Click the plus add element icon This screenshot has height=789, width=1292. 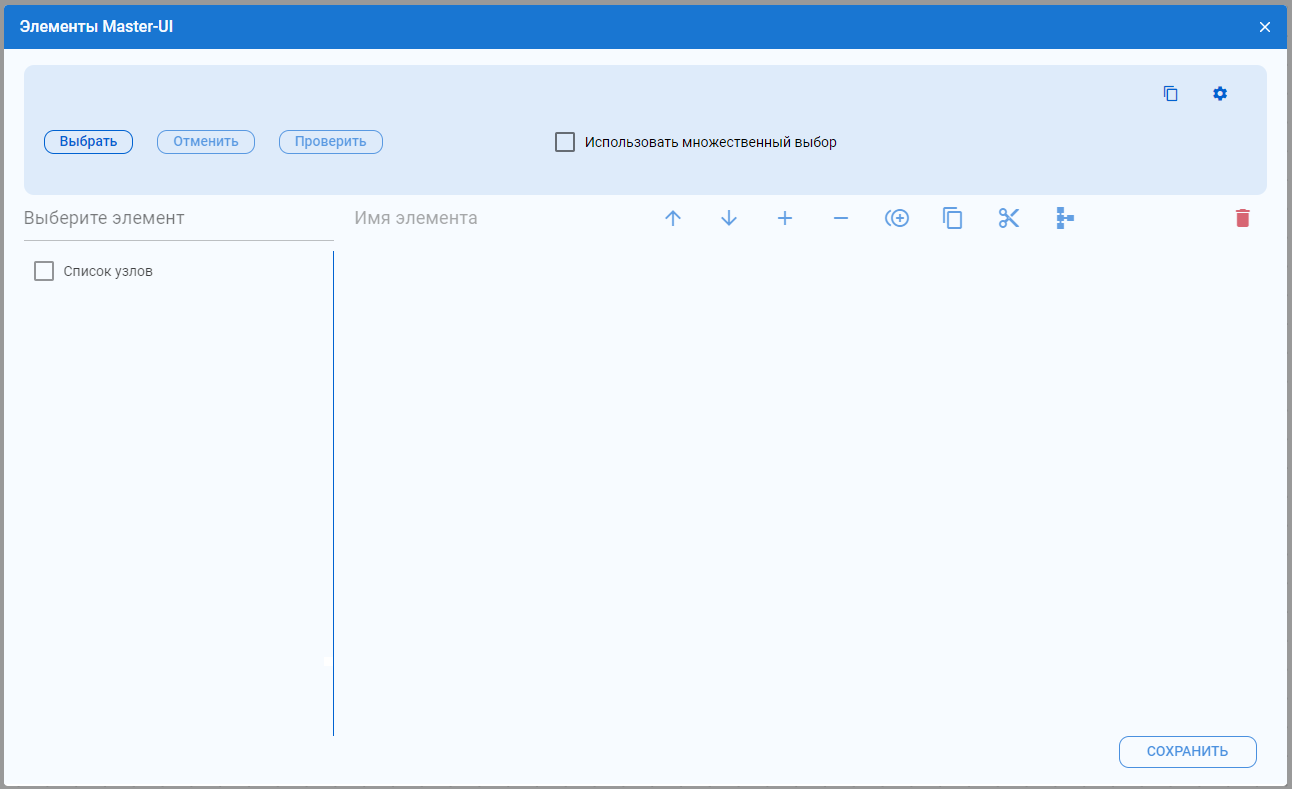point(785,218)
